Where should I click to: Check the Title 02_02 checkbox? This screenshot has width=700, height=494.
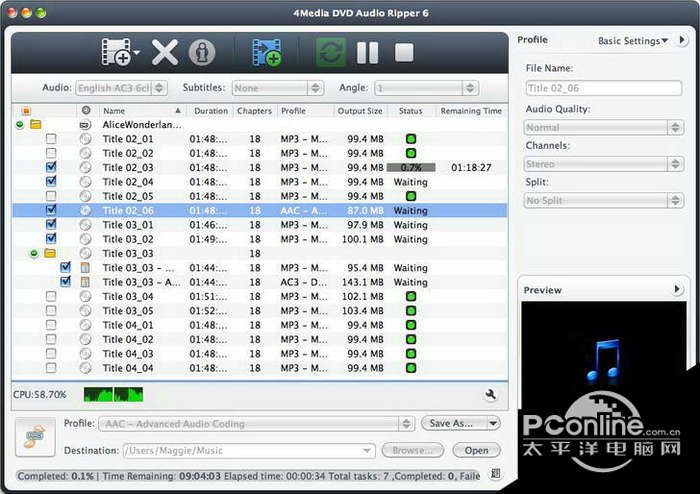pyautogui.click(x=51, y=153)
